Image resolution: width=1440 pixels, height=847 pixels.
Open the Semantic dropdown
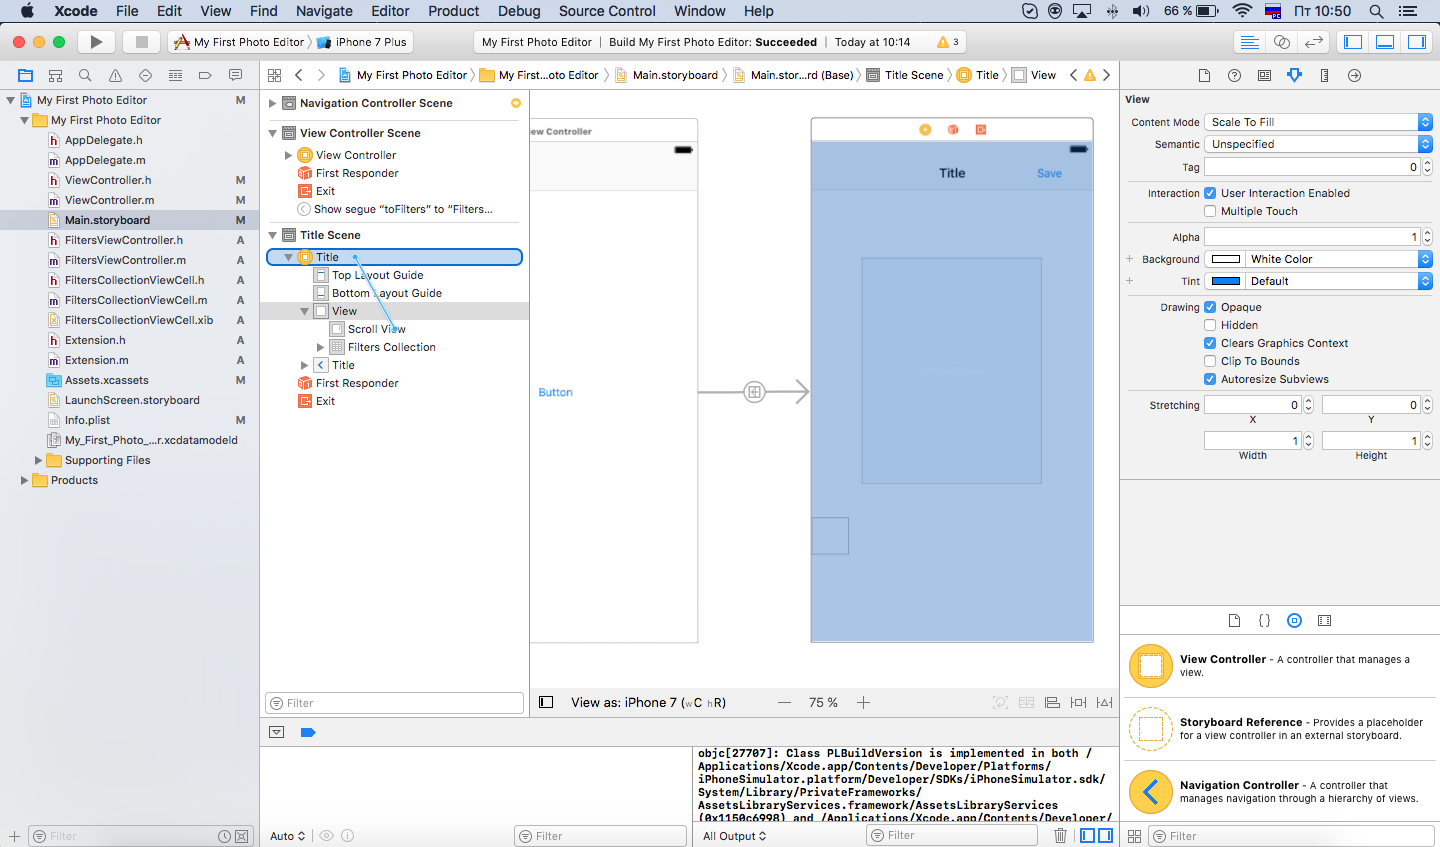(x=1318, y=144)
